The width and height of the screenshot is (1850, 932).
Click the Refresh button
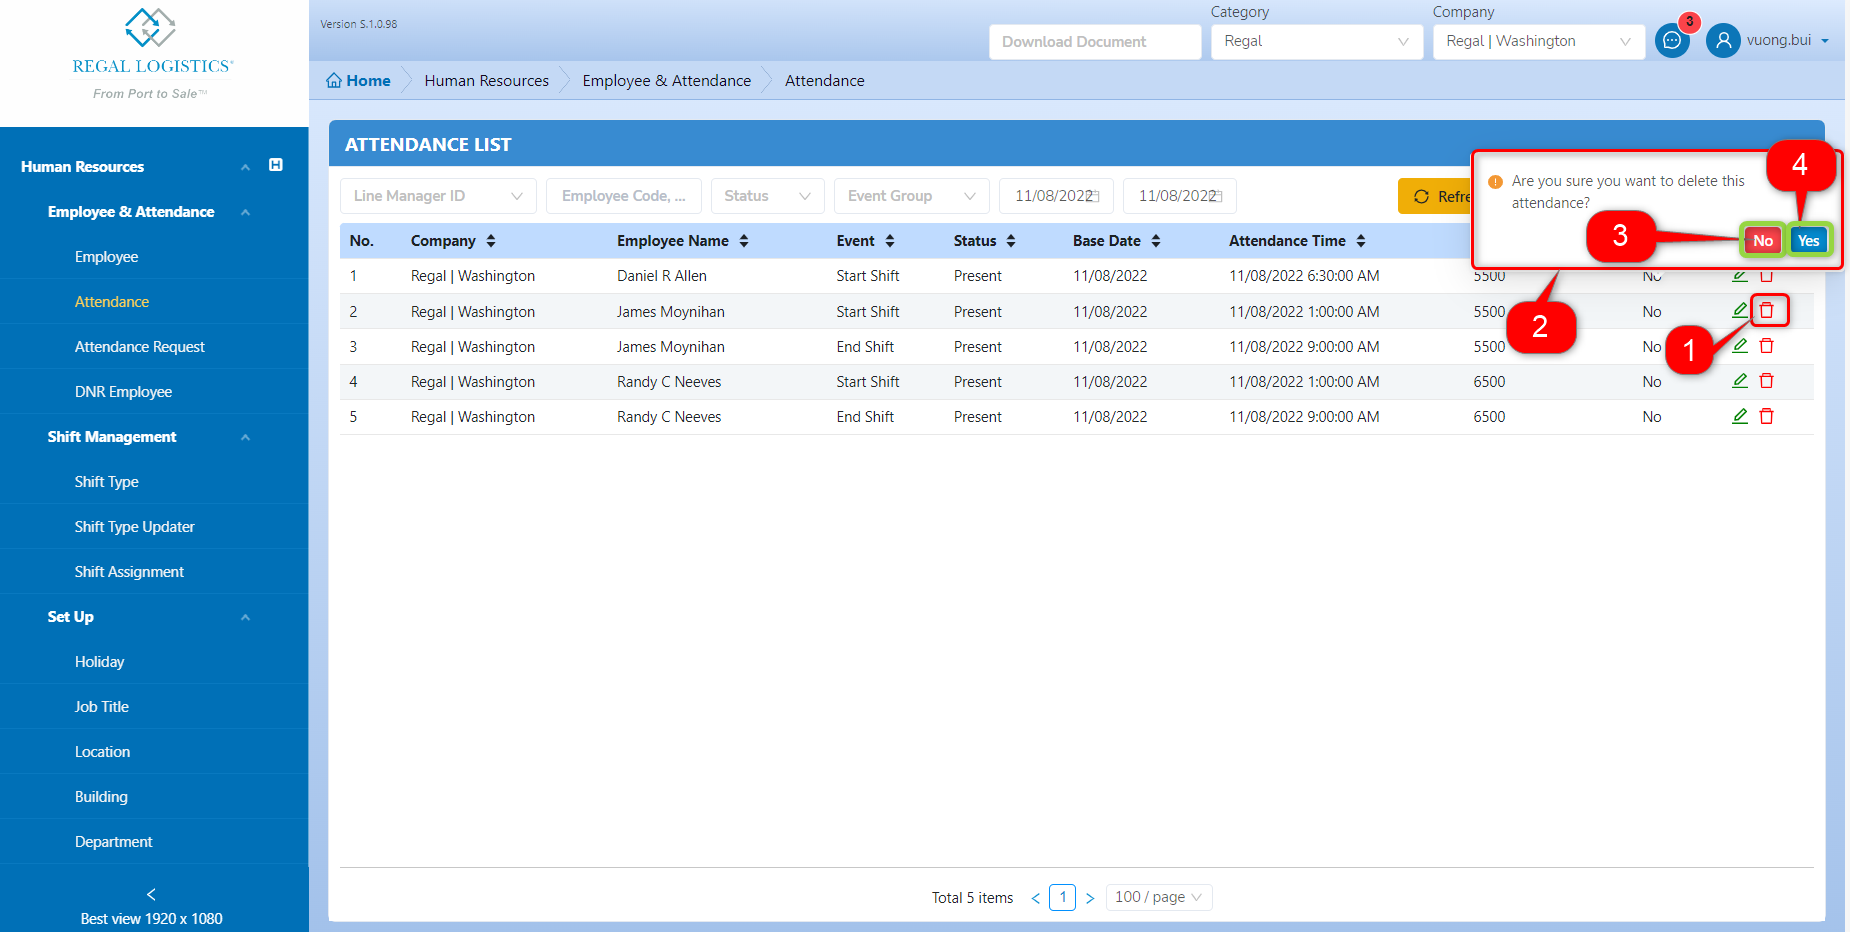coord(1435,196)
